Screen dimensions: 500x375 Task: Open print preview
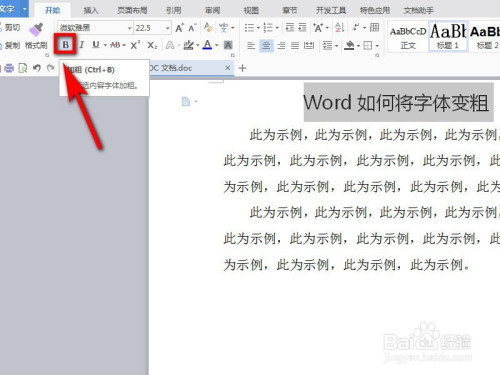coord(23,68)
